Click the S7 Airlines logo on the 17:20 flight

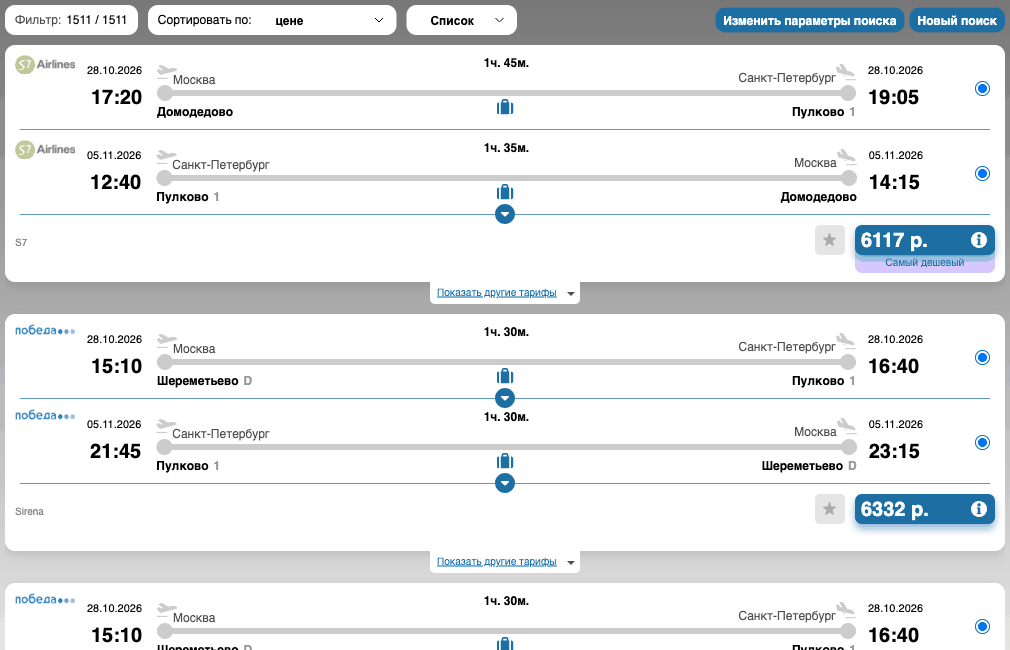45,64
